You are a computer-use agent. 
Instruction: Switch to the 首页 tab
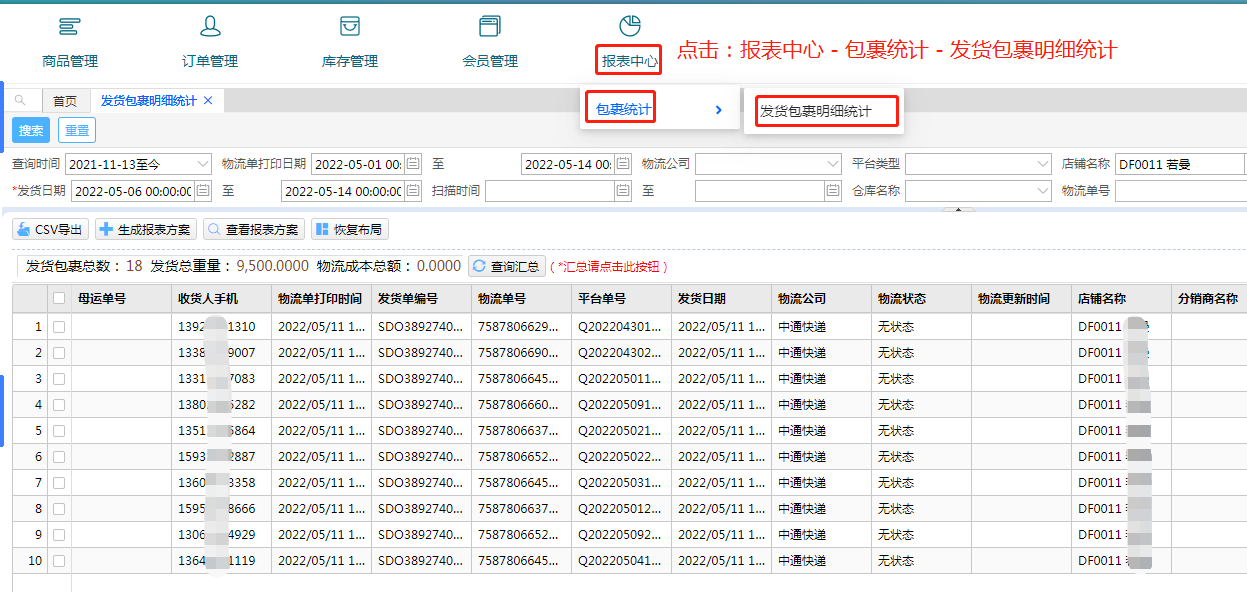65,101
